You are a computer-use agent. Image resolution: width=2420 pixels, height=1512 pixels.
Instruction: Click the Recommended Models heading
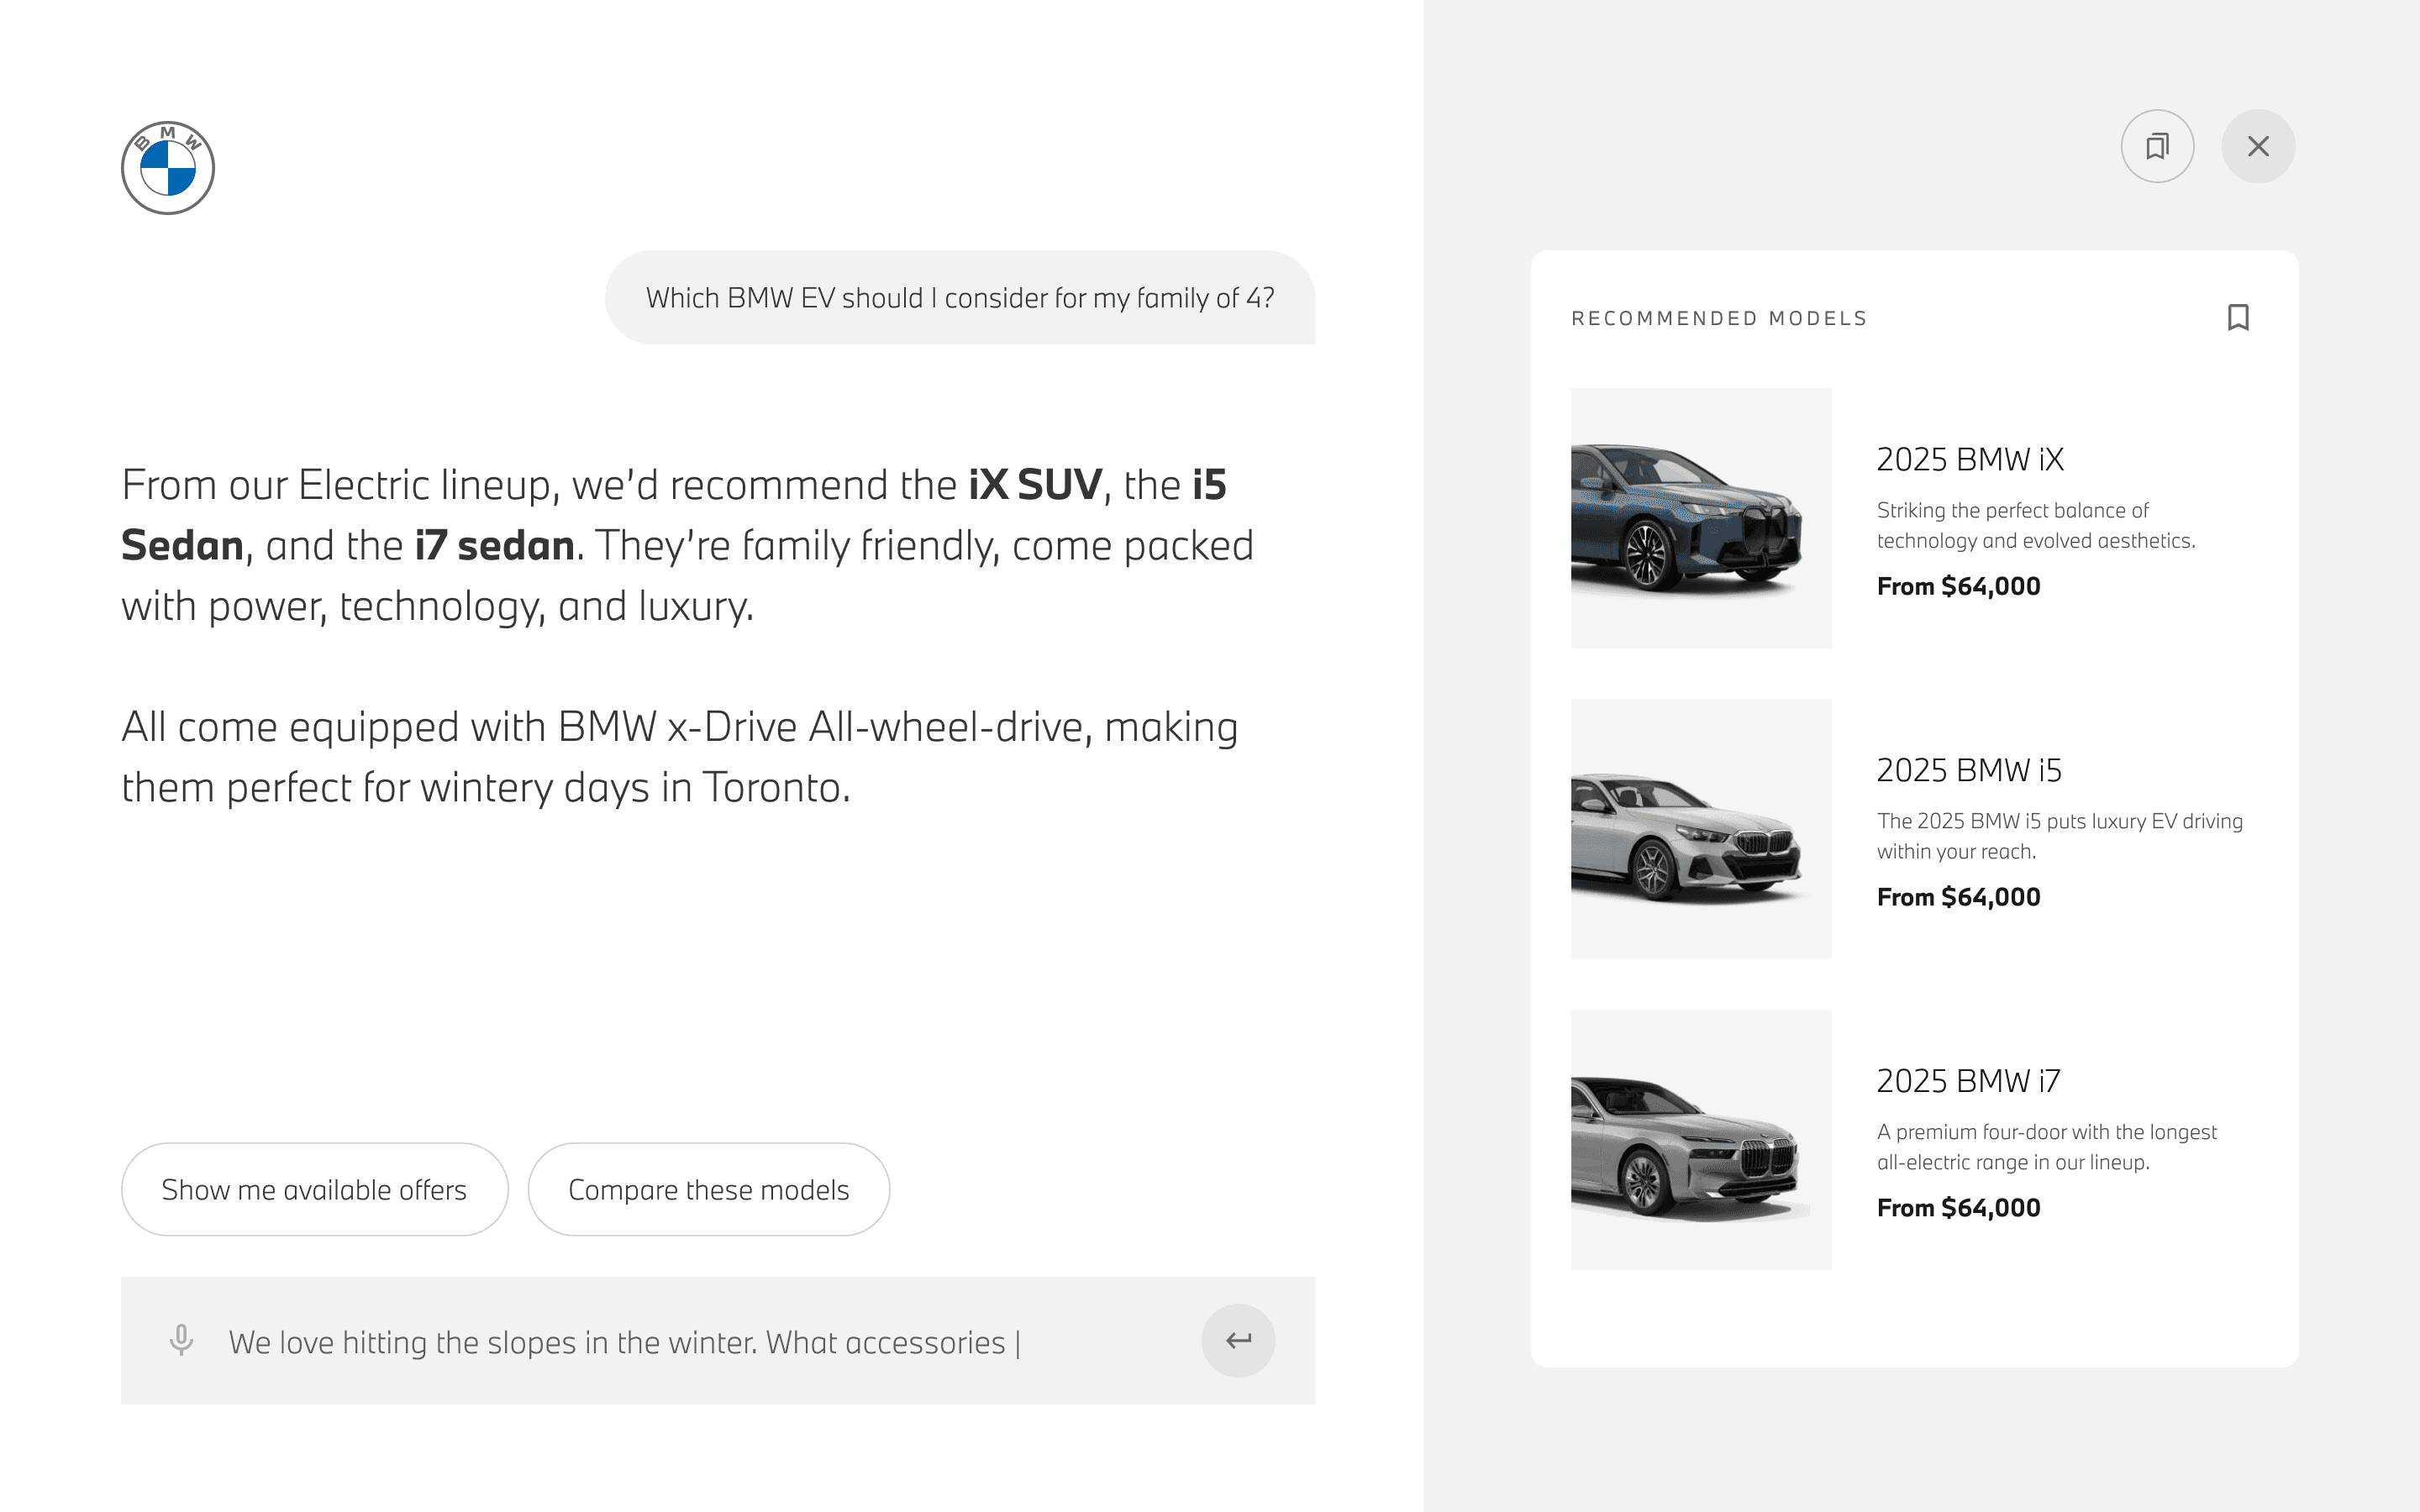point(1718,318)
